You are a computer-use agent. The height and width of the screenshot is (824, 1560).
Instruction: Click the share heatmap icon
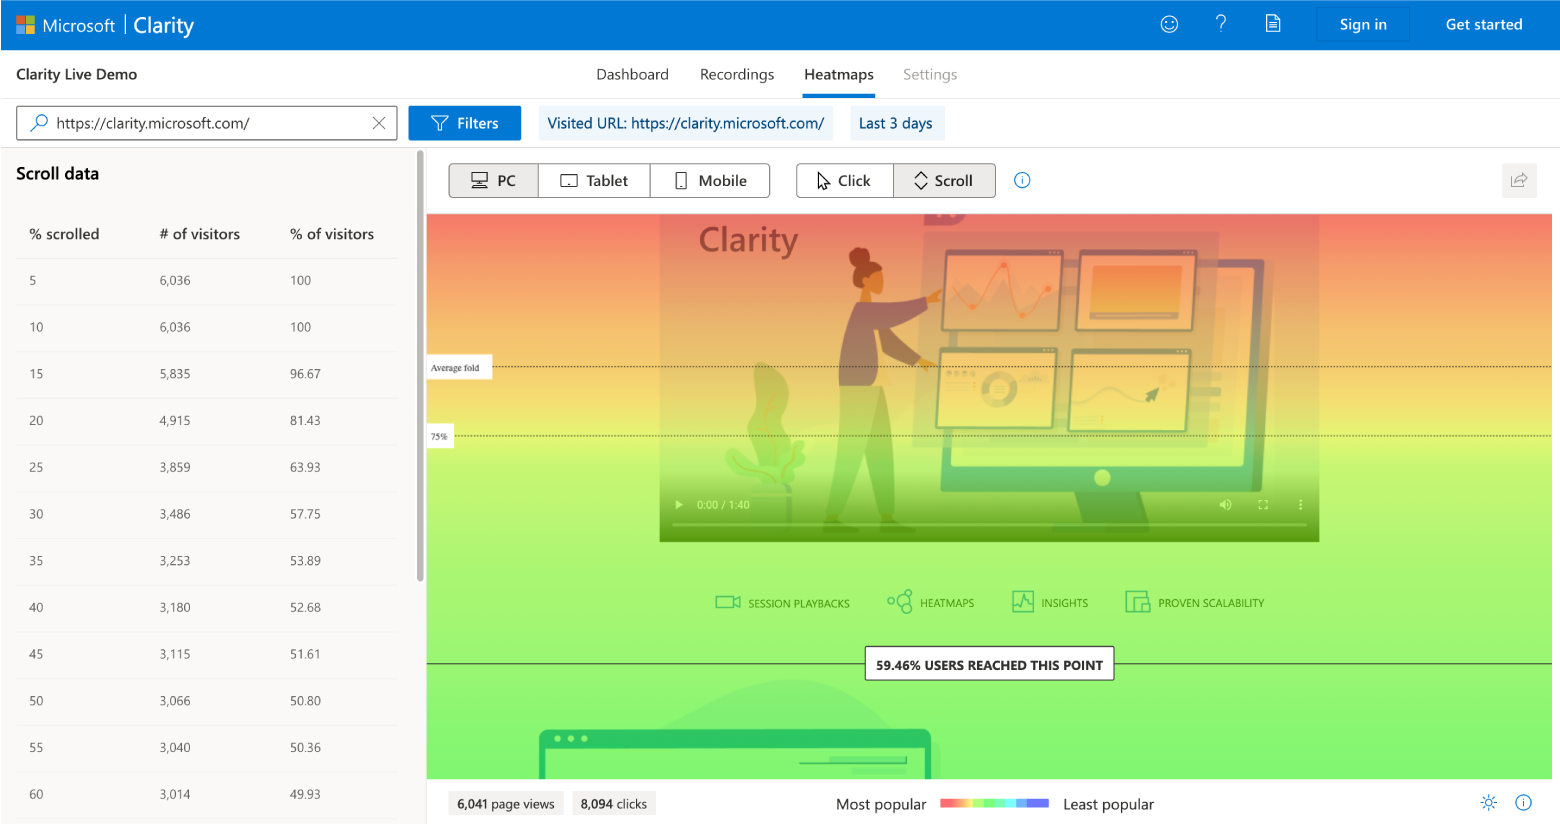click(1519, 180)
